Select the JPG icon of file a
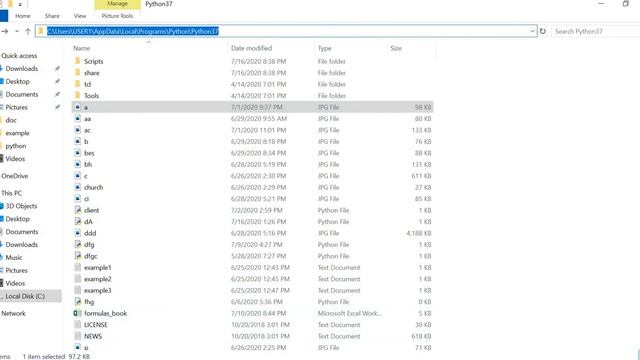Screen dimensions: 640x360 [x=78, y=107]
